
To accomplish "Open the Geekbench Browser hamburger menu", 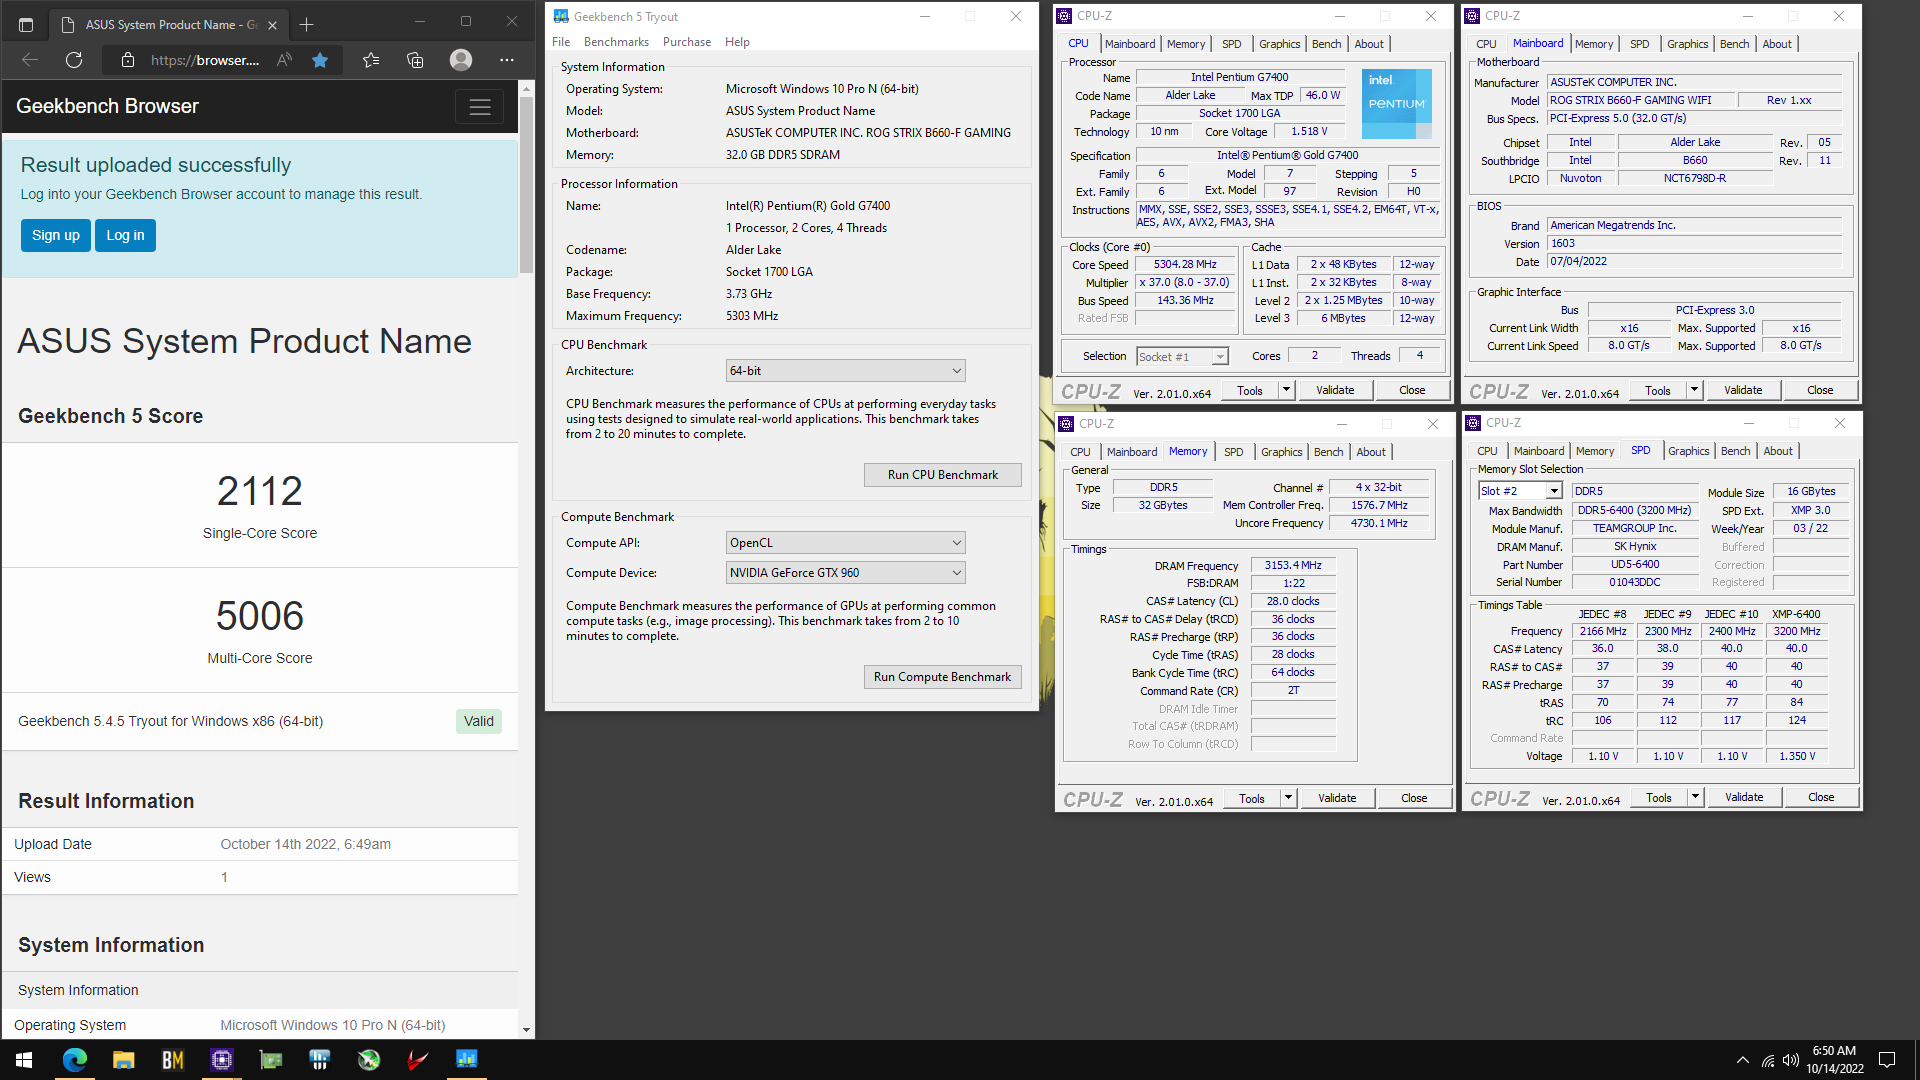I will tap(480, 107).
